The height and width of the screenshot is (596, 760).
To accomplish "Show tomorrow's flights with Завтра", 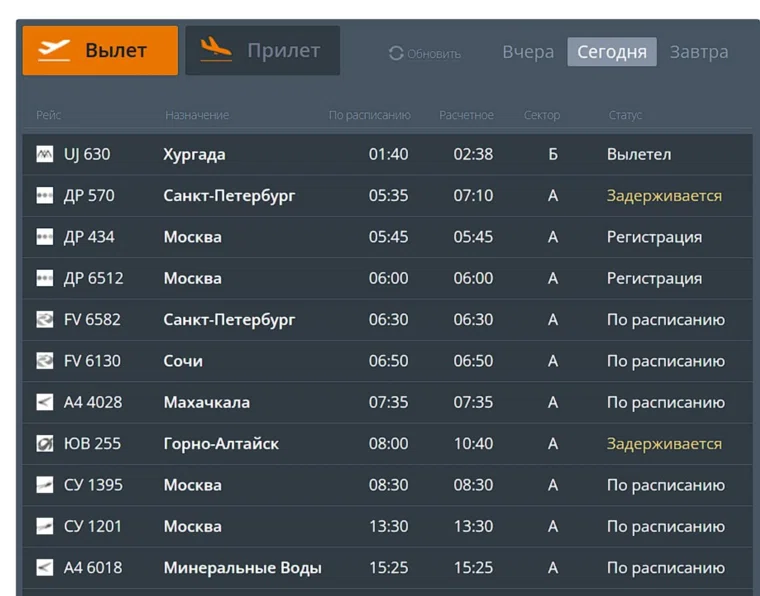I will (699, 52).
